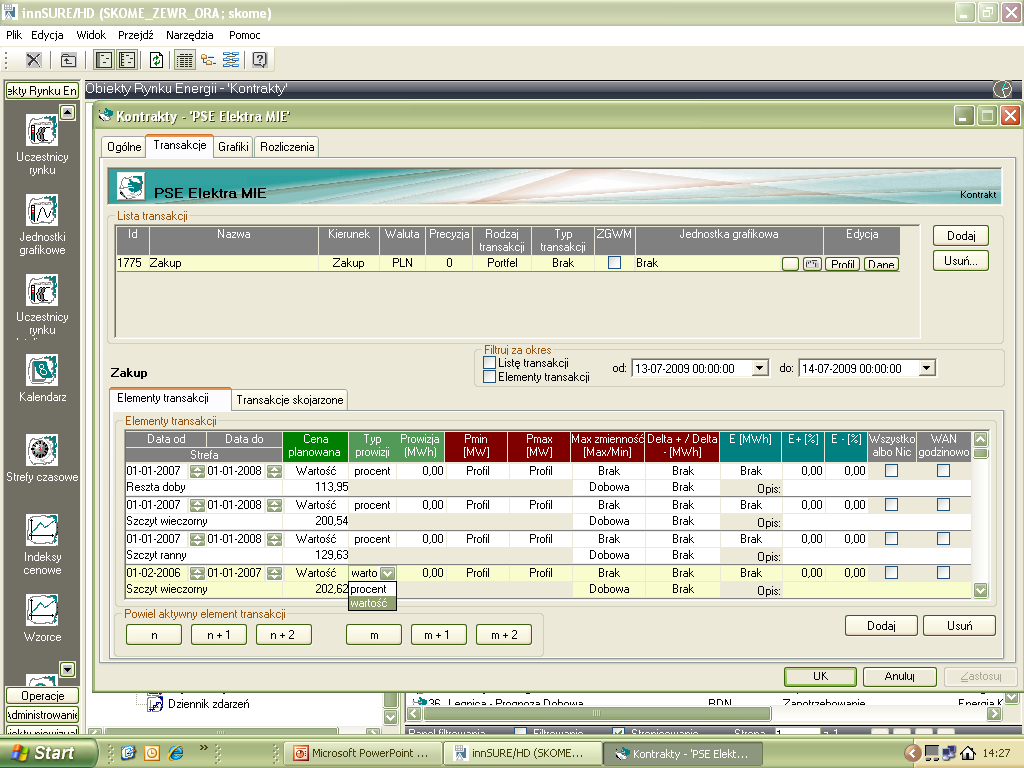Click Dodaj button beside the Lista transakcji
This screenshot has width=1024, height=768.
tap(961, 235)
